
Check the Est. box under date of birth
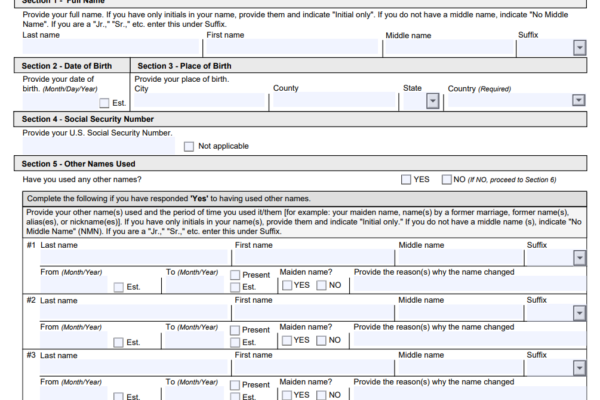click(105, 103)
